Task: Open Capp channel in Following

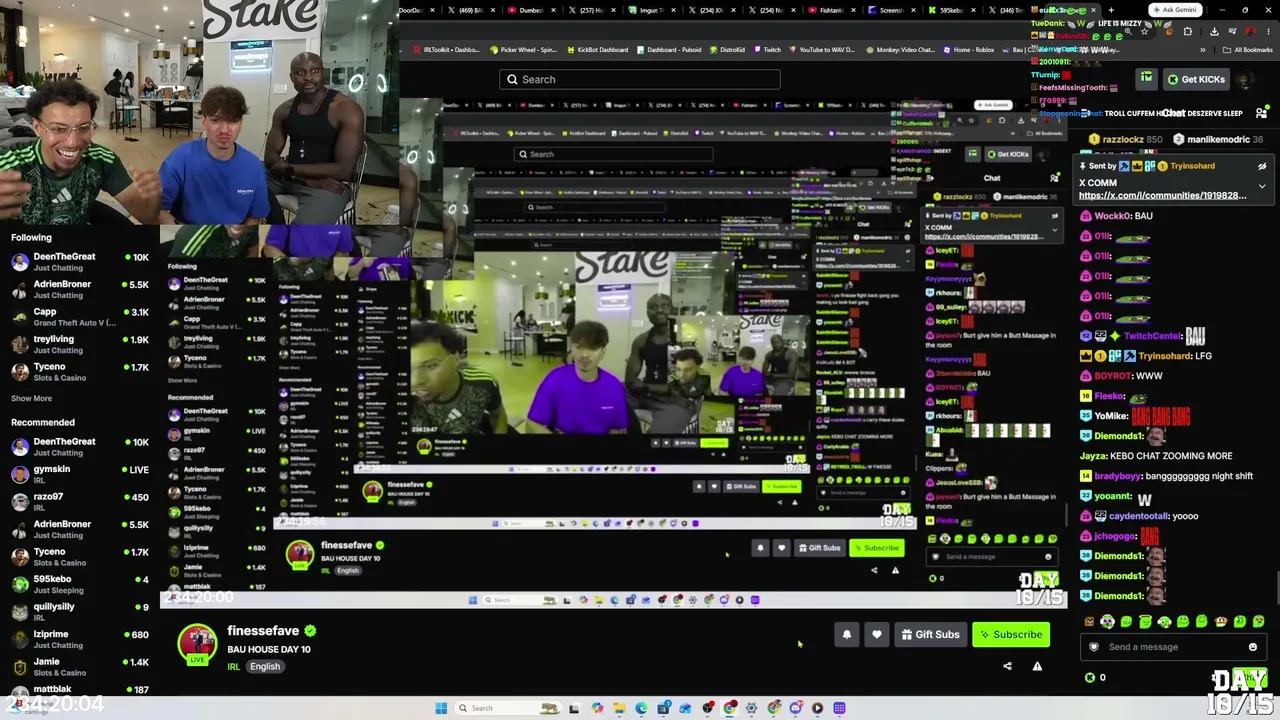Action: tap(80, 317)
